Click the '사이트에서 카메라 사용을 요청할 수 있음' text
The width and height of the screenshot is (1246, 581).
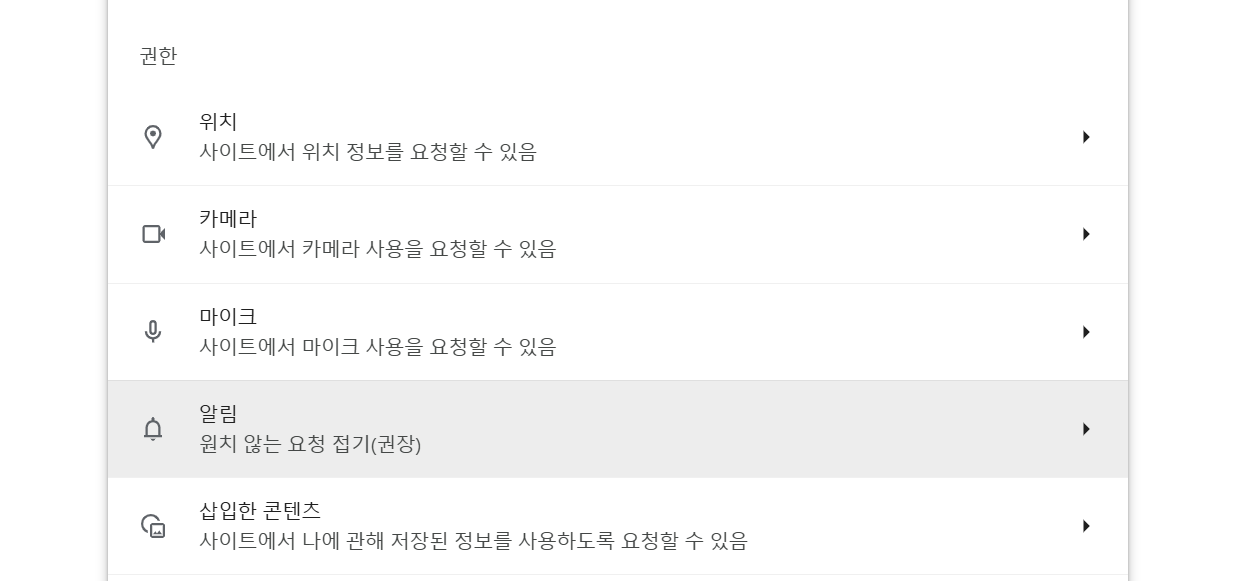coord(378,249)
